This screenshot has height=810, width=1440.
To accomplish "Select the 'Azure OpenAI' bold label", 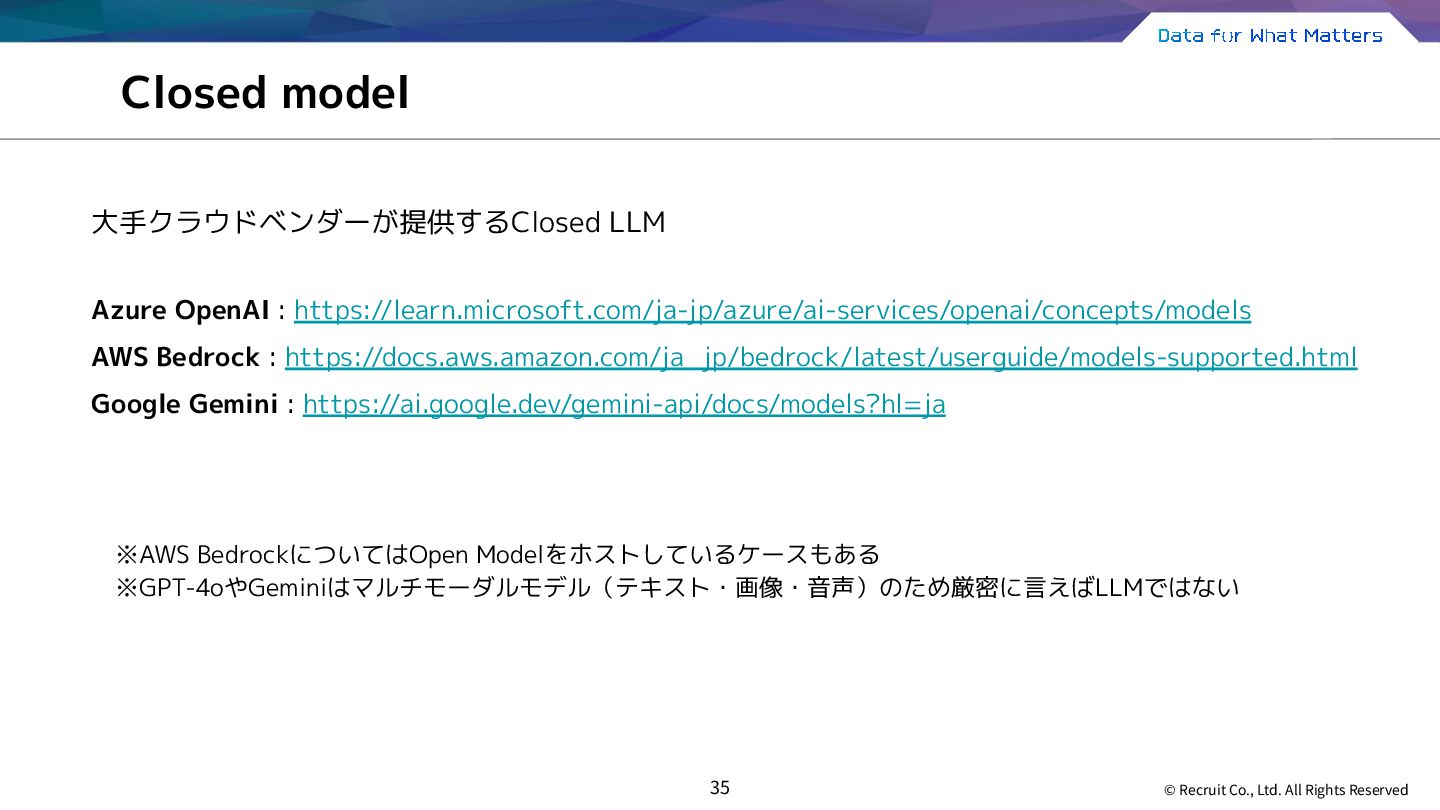I will pyautogui.click(x=180, y=310).
